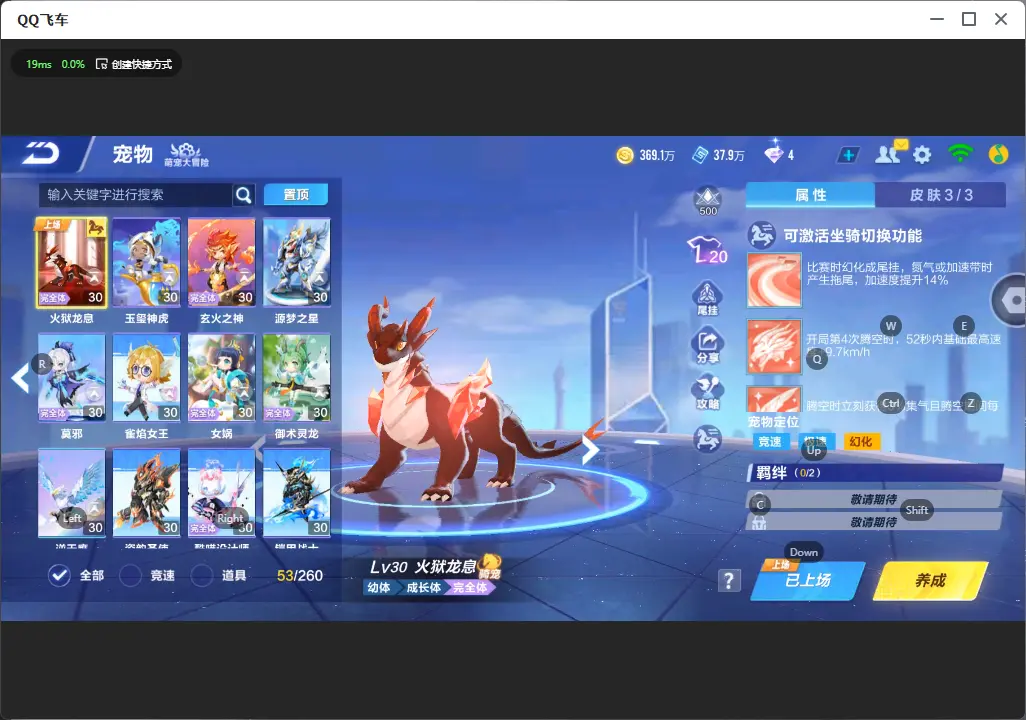View the skill icon for 开局第4次腾空时
This screenshot has width=1026, height=720.
click(x=774, y=346)
